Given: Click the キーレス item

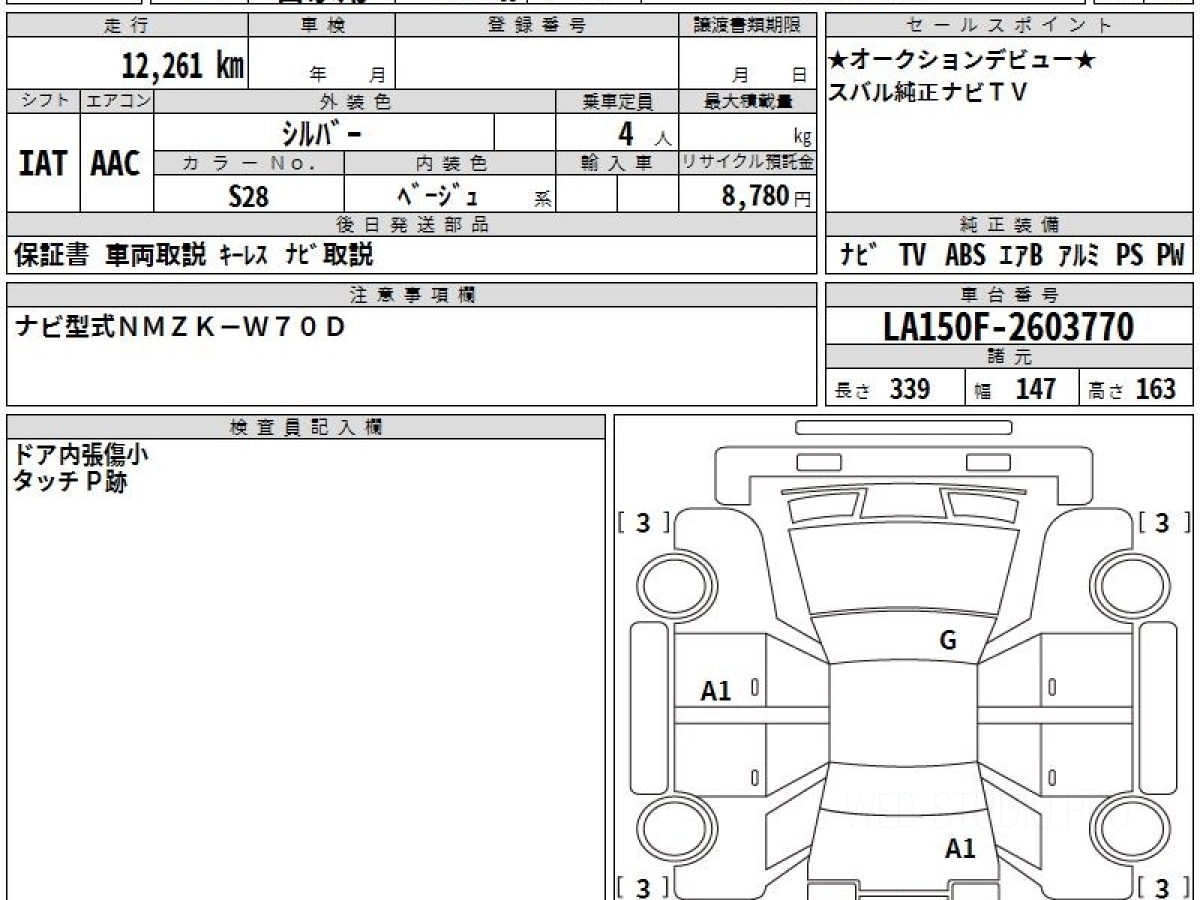Looking at the screenshot, I should [244, 256].
